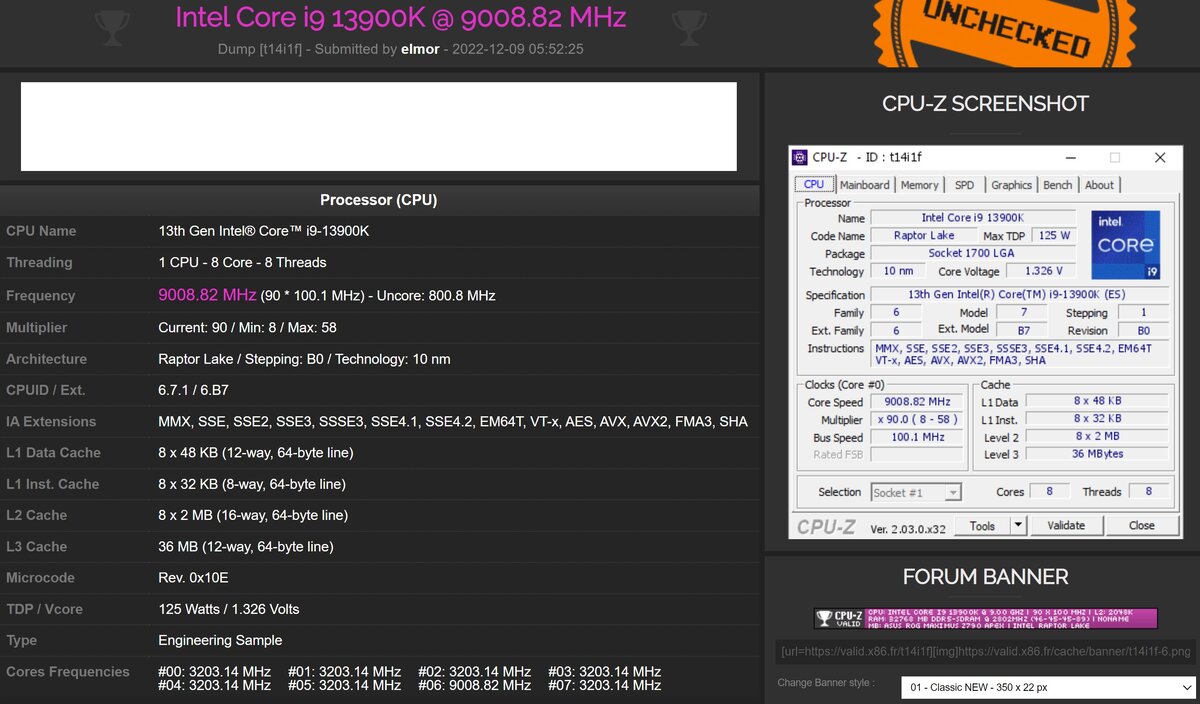This screenshot has height=704, width=1200.
Task: Click the elmor submitter link
Action: tap(420, 48)
